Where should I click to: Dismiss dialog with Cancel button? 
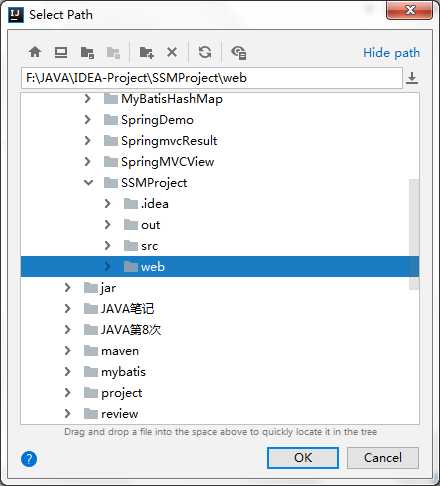point(383,458)
